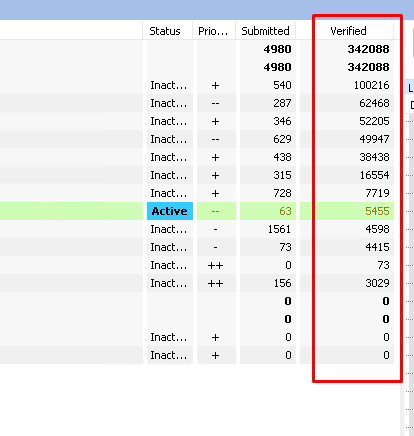Click submitted value 629
This screenshot has height=436, width=414.
coord(282,139)
